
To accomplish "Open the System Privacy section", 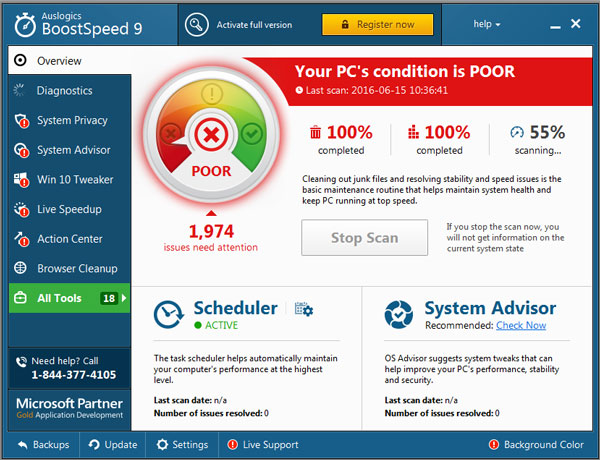I will [x=70, y=120].
